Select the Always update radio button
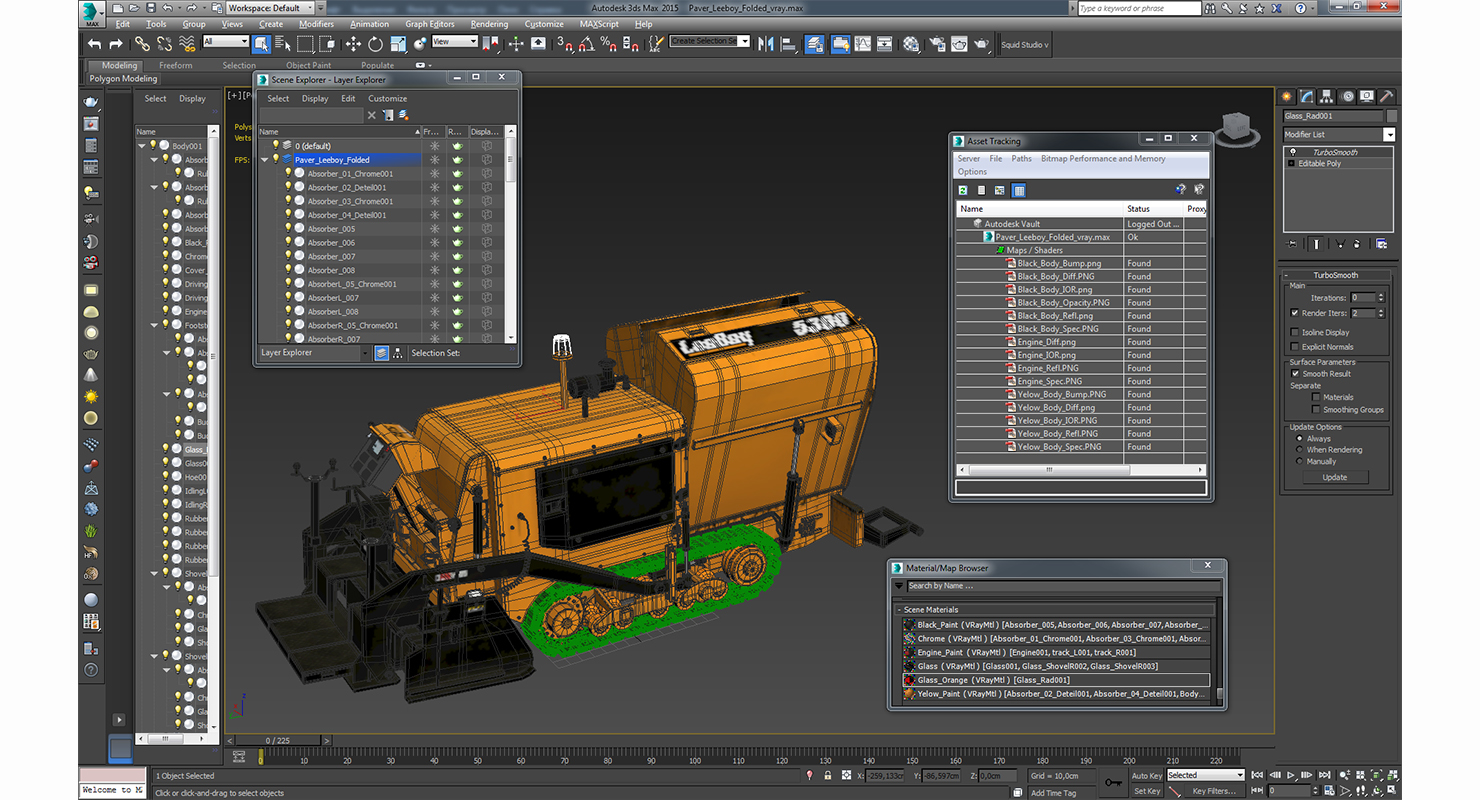The image size is (1480, 800). click(1300, 438)
